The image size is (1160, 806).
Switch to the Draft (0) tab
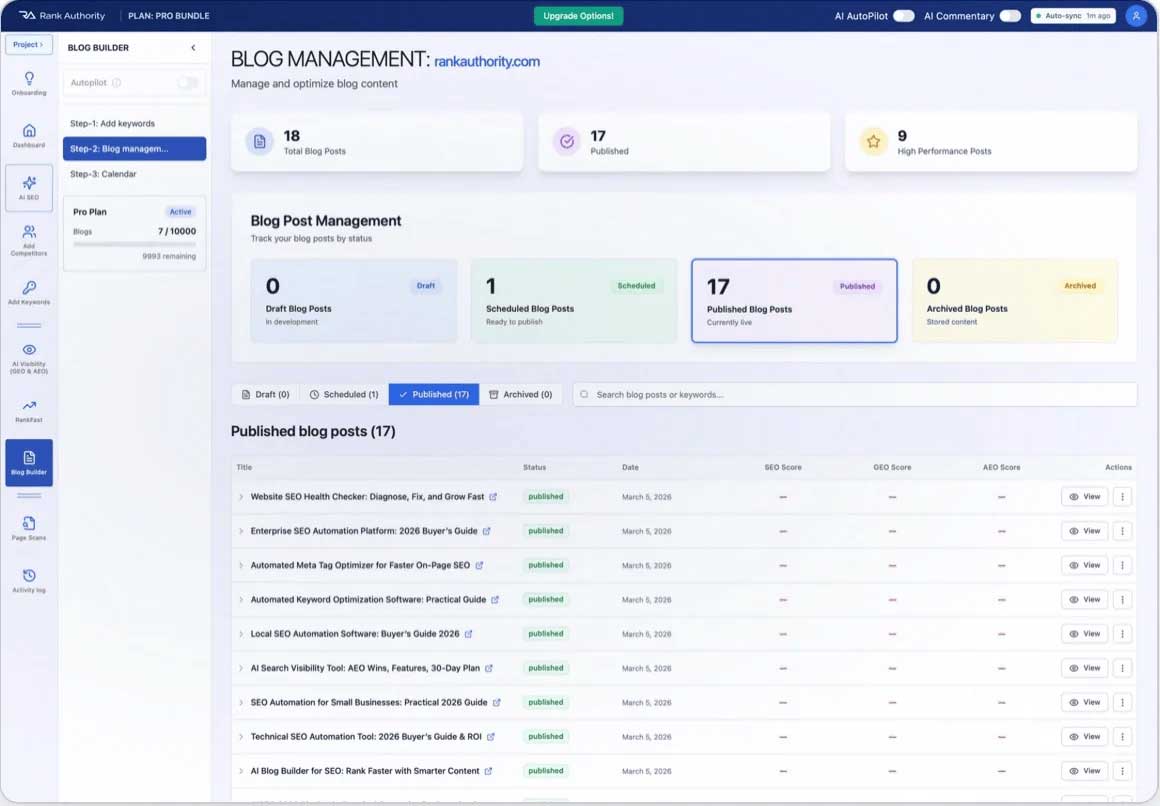click(x=266, y=394)
